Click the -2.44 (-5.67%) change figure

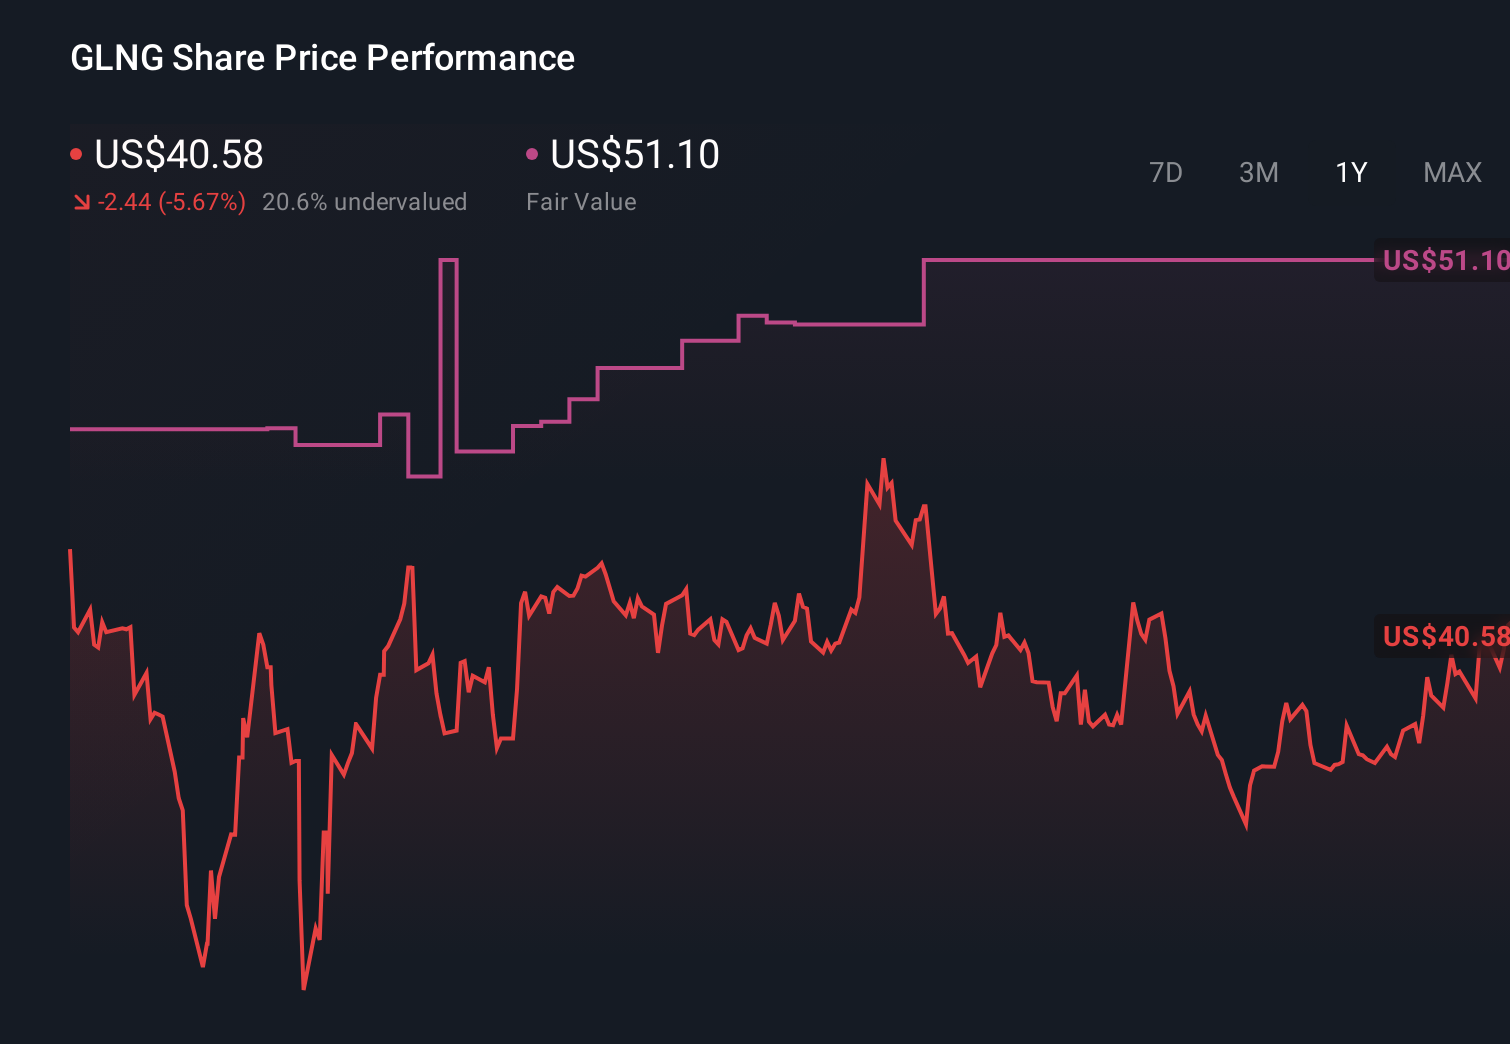[x=172, y=202]
